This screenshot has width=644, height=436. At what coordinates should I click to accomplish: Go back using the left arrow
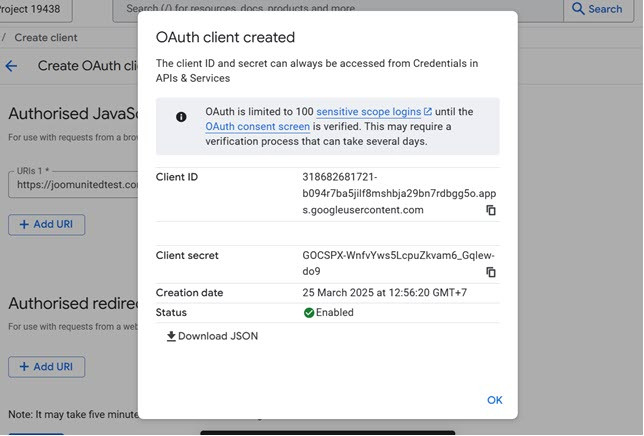click(11, 66)
